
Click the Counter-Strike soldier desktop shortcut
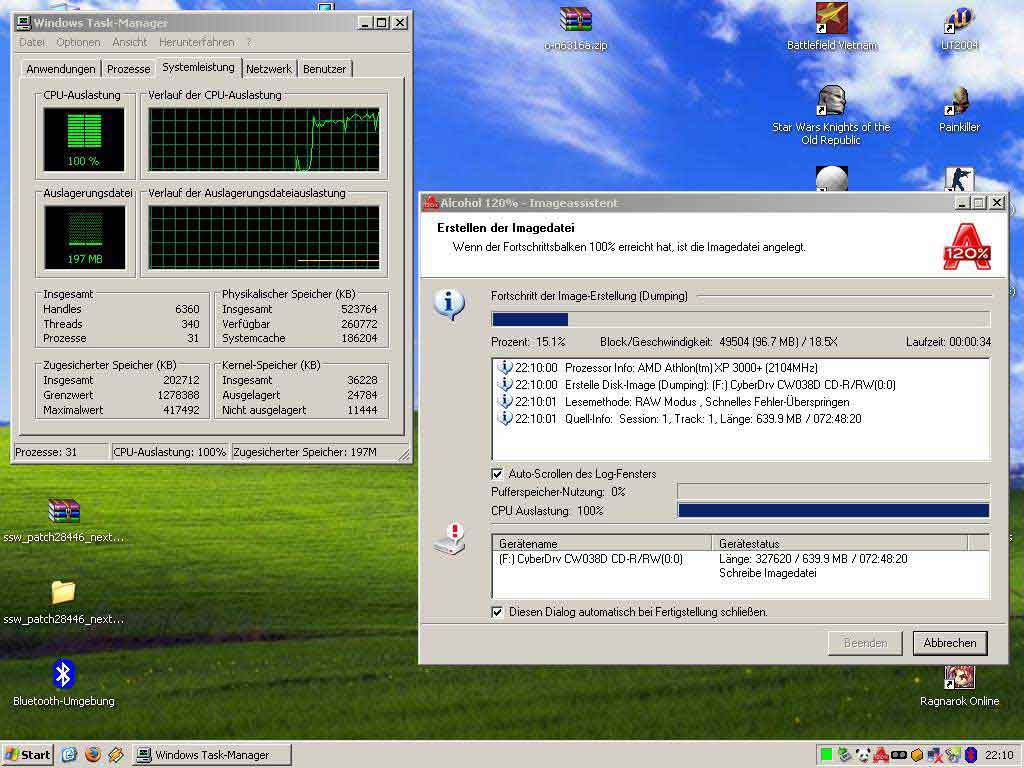click(x=959, y=179)
